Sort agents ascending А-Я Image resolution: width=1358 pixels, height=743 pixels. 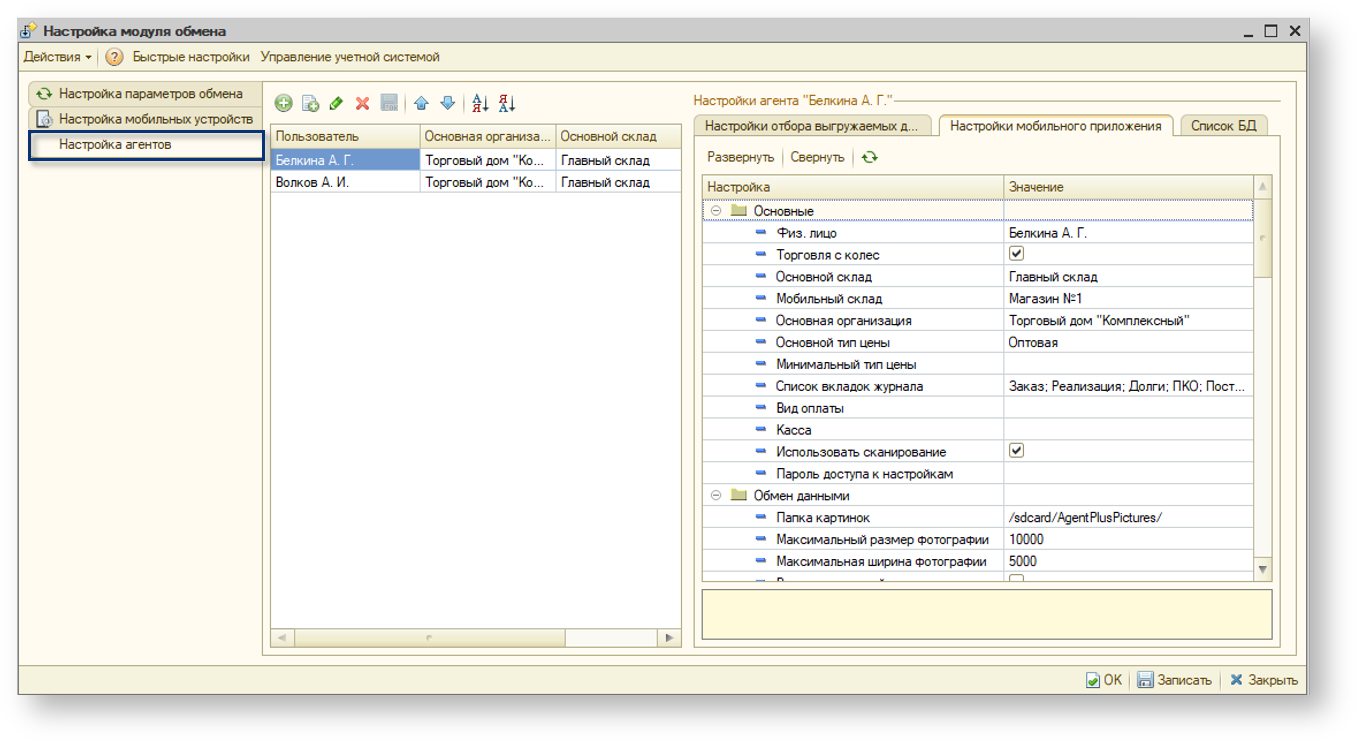pos(480,103)
